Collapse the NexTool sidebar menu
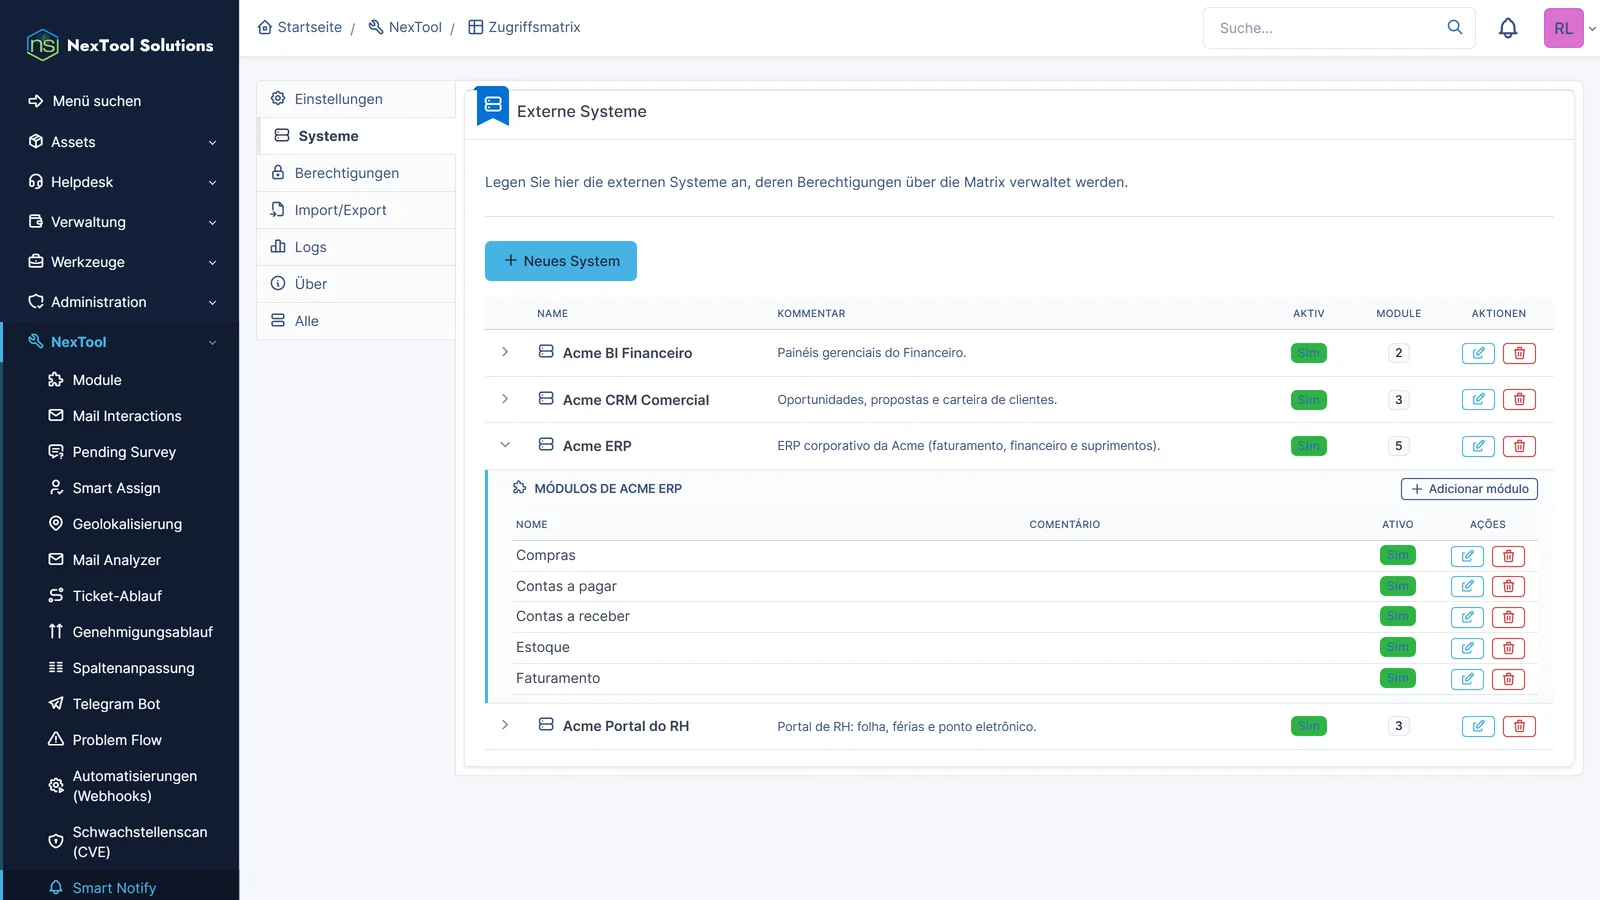 (120, 342)
